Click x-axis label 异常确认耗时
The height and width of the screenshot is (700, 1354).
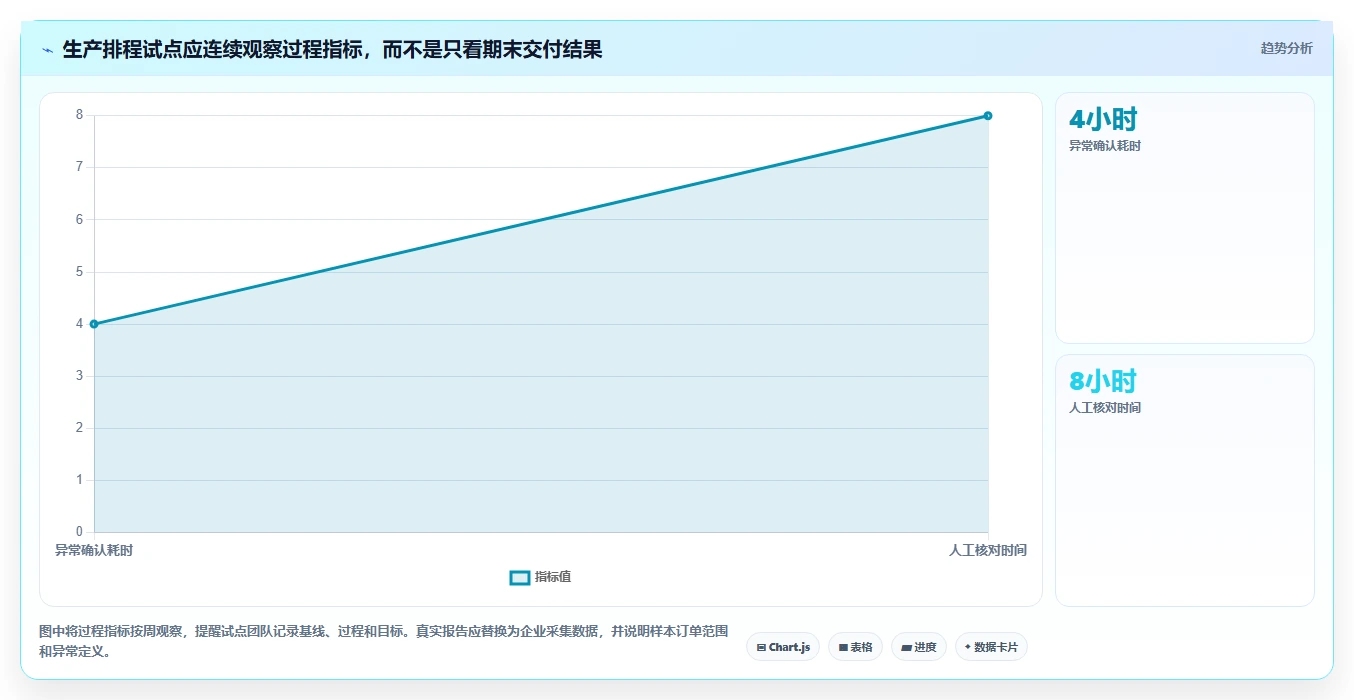(x=94, y=550)
